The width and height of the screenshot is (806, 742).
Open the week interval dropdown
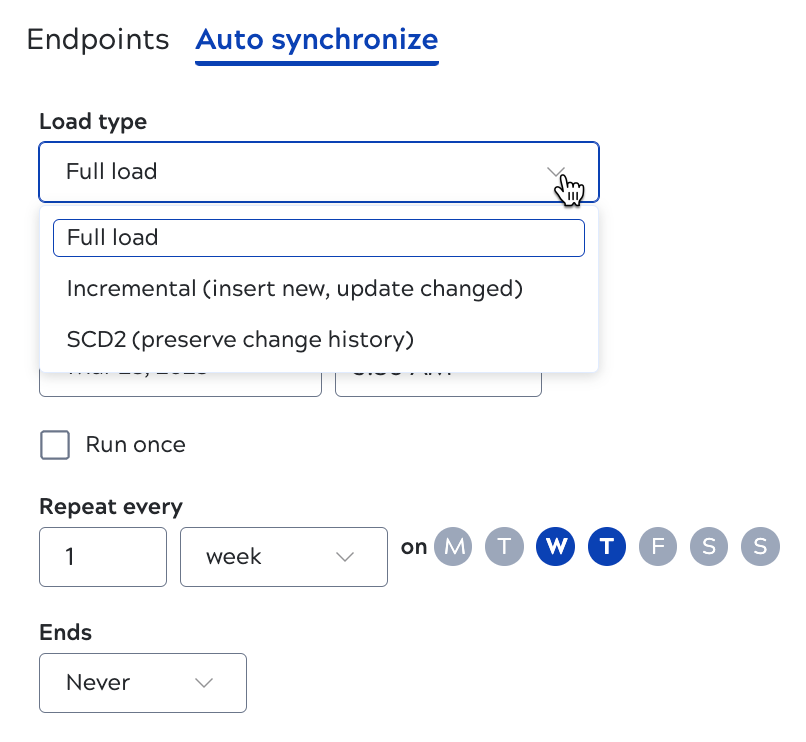pos(283,557)
